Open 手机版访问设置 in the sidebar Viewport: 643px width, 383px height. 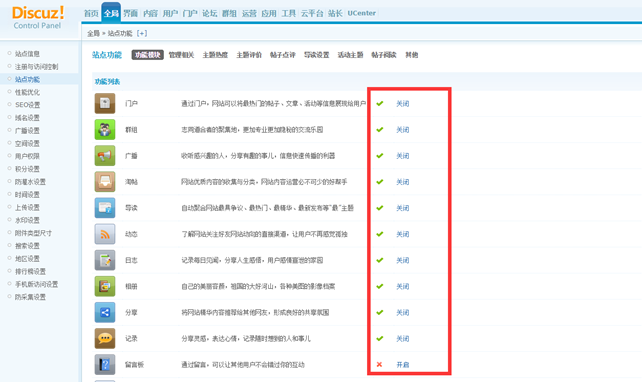[36, 284]
